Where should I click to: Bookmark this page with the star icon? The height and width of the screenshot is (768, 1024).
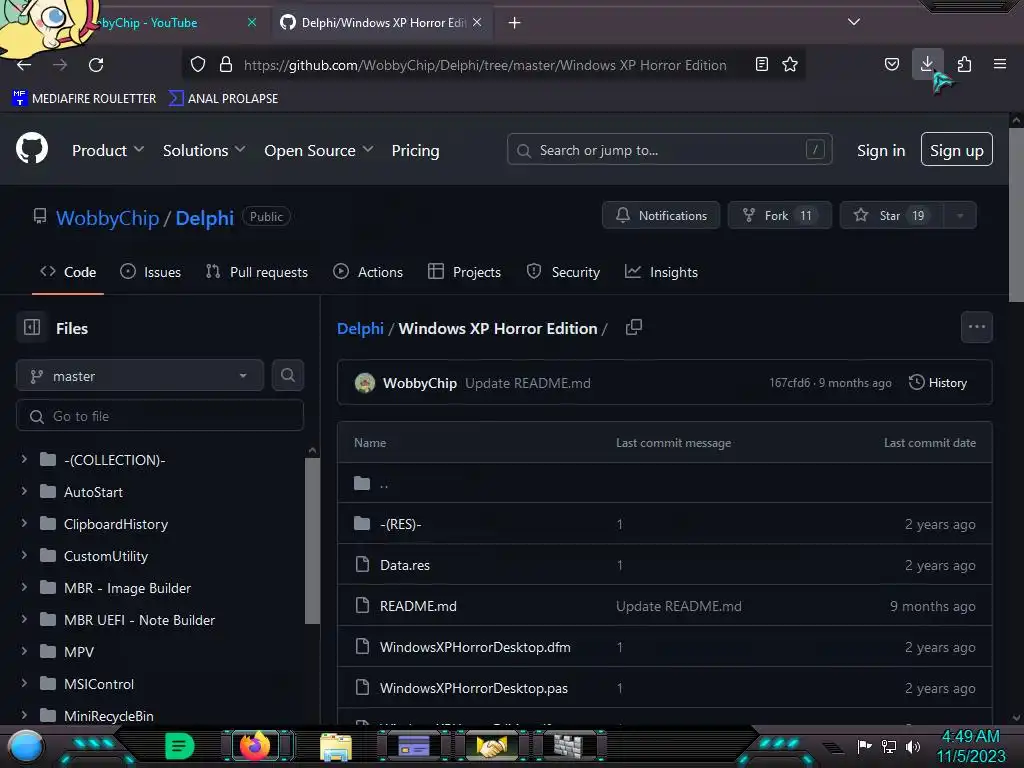[790, 64]
